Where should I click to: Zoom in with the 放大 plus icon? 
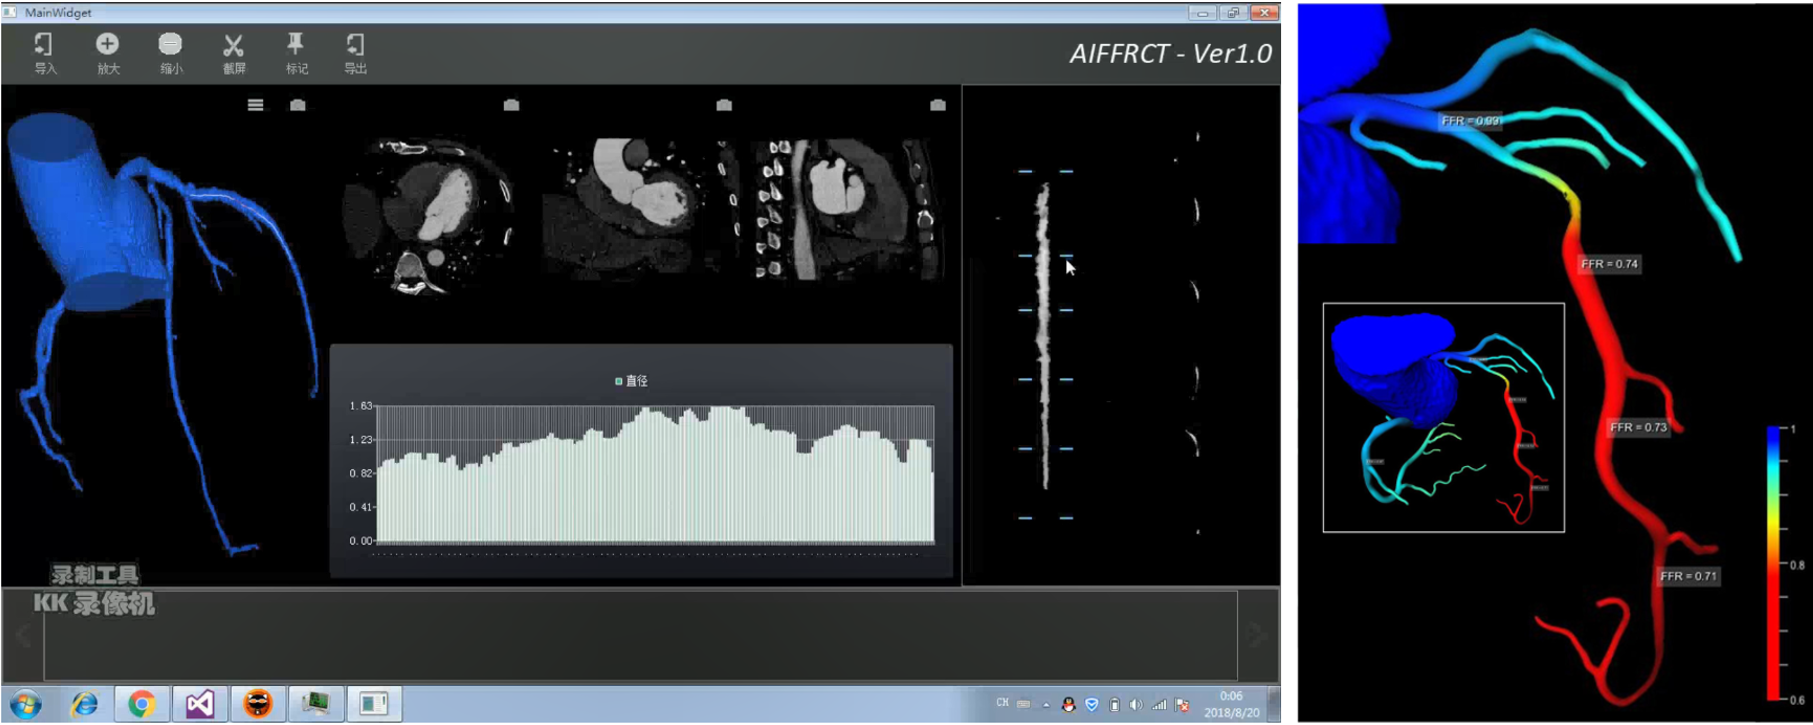click(x=107, y=53)
